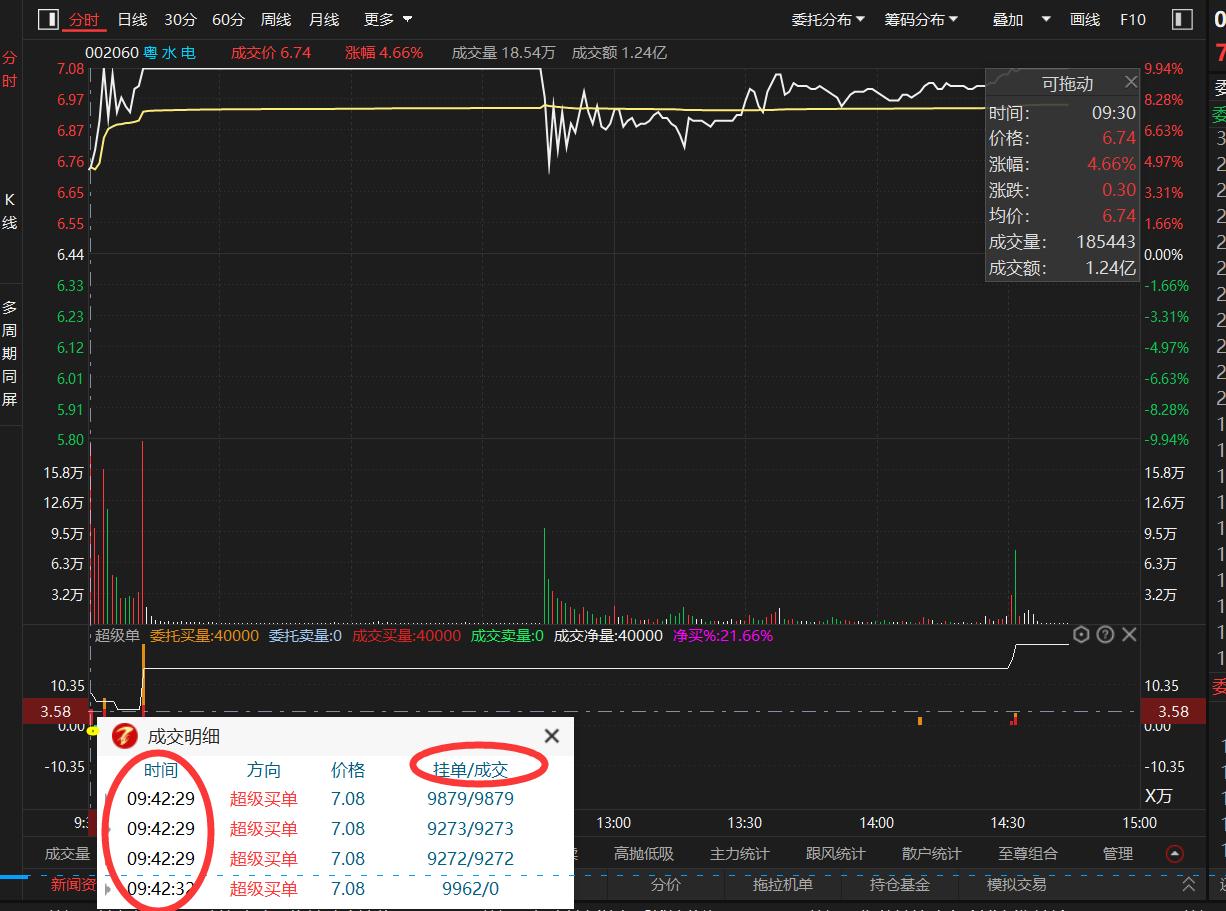Image resolution: width=1226 pixels, height=911 pixels.
Task: Select the 主力统计 indicator tab
Action: tap(740, 854)
